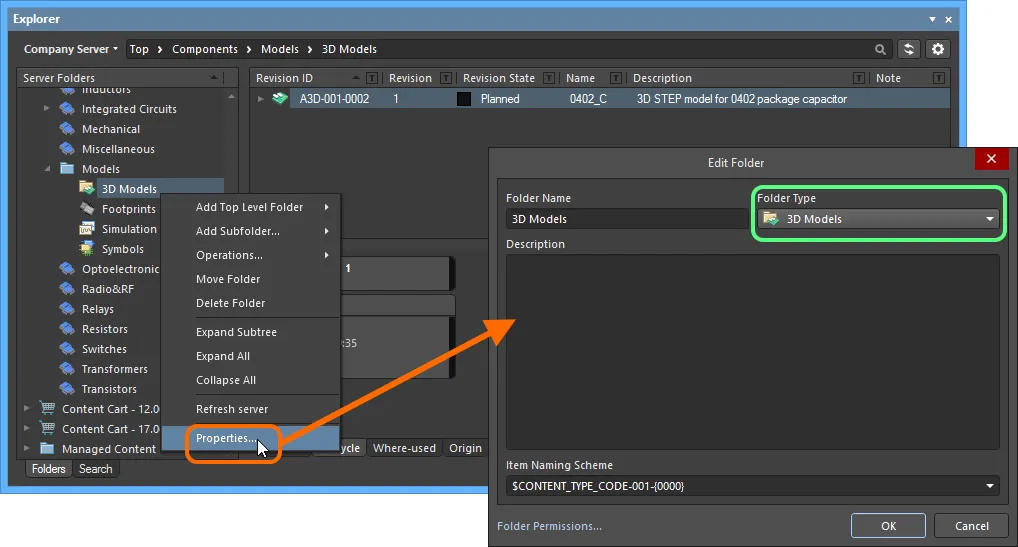Click the Transistors folder icon
The image size is (1018, 547).
[x=67, y=389]
